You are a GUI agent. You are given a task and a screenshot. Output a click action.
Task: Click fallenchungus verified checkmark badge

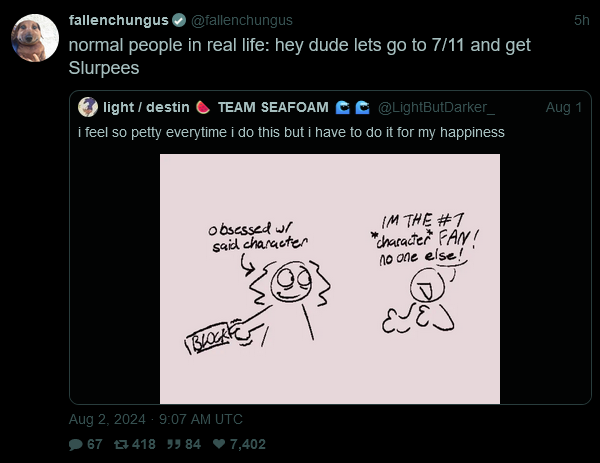[178, 20]
